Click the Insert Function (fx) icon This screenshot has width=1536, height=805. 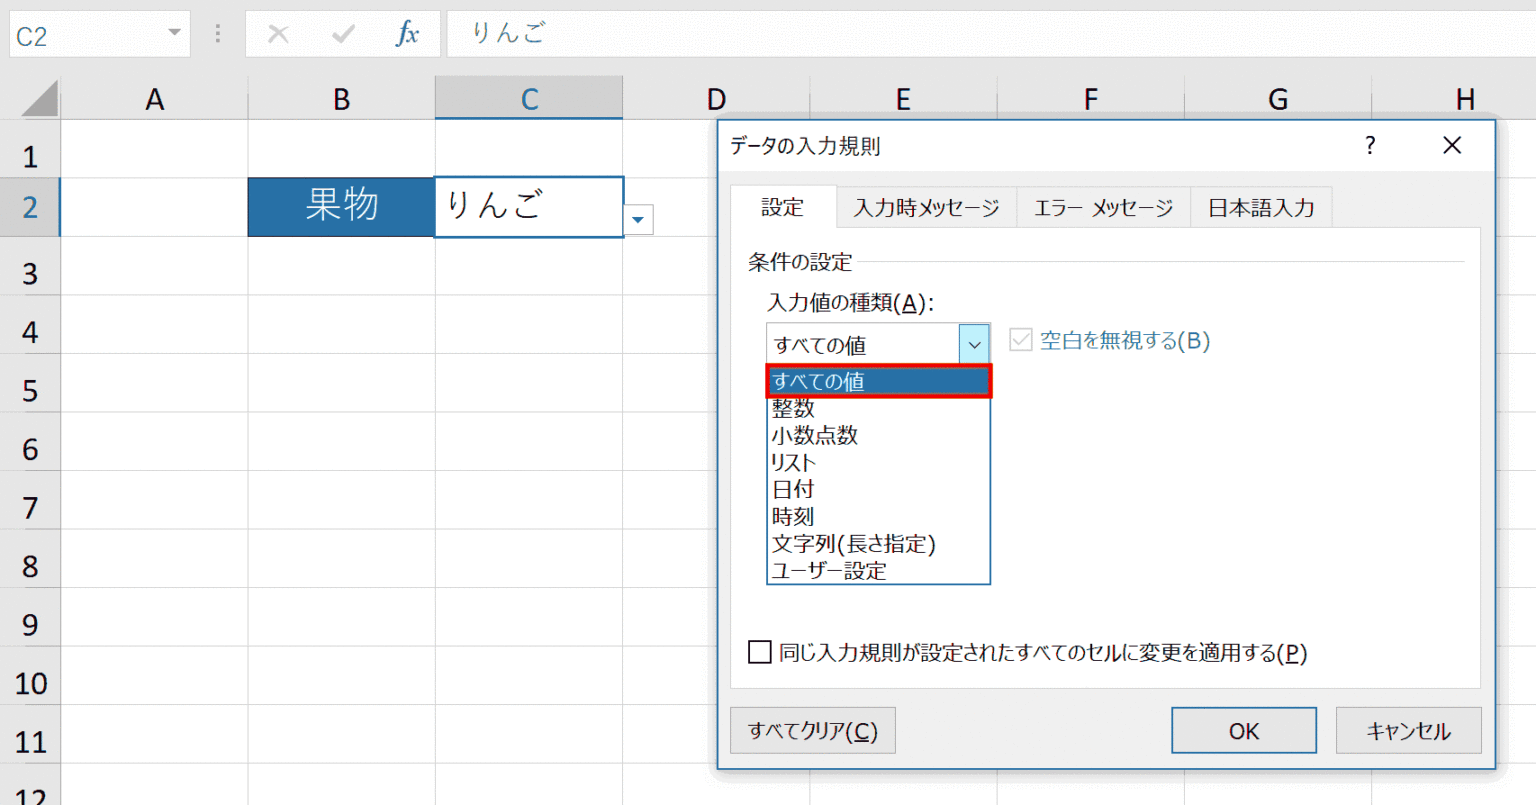tap(406, 33)
